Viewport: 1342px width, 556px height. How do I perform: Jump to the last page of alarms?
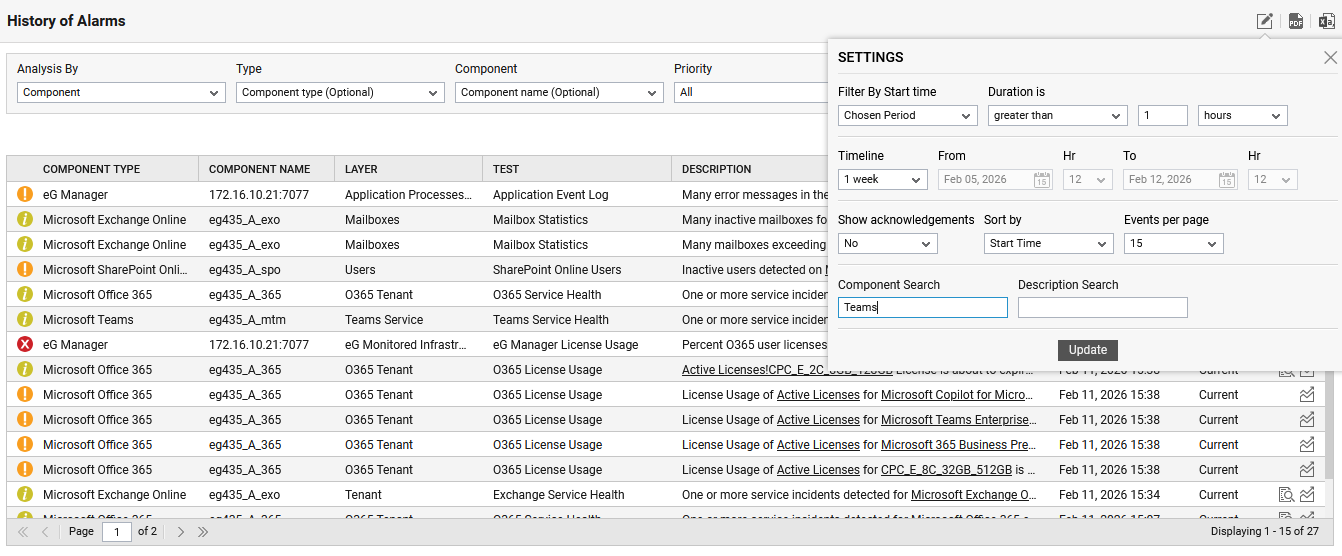(x=203, y=532)
